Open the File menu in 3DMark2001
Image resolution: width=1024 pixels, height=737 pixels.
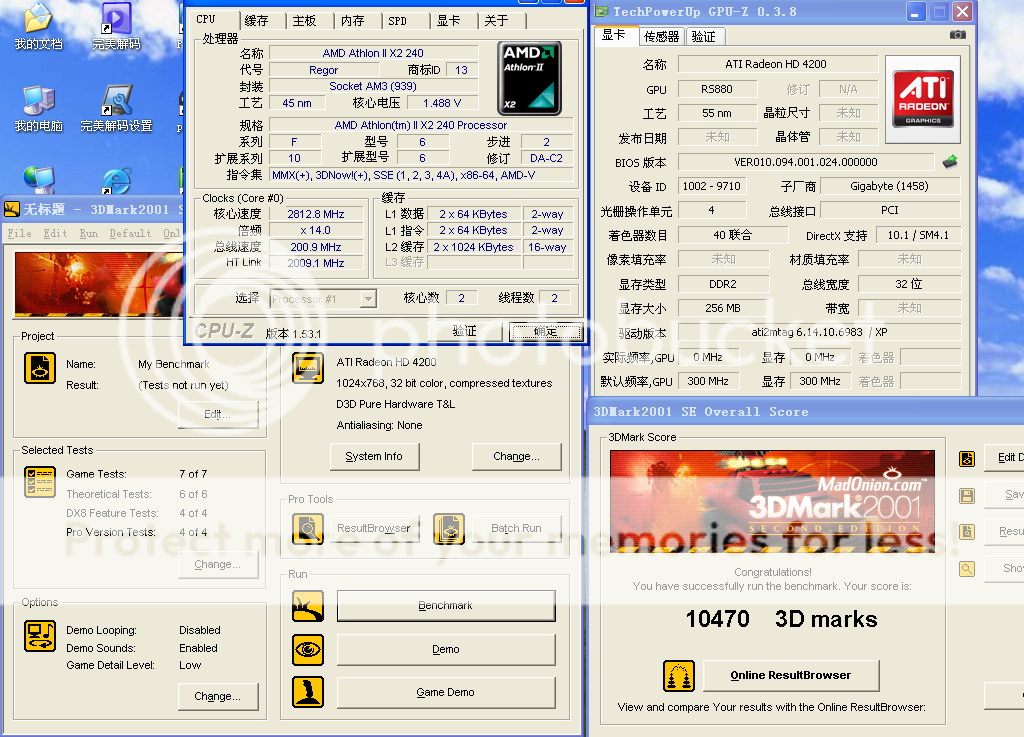click(20, 233)
